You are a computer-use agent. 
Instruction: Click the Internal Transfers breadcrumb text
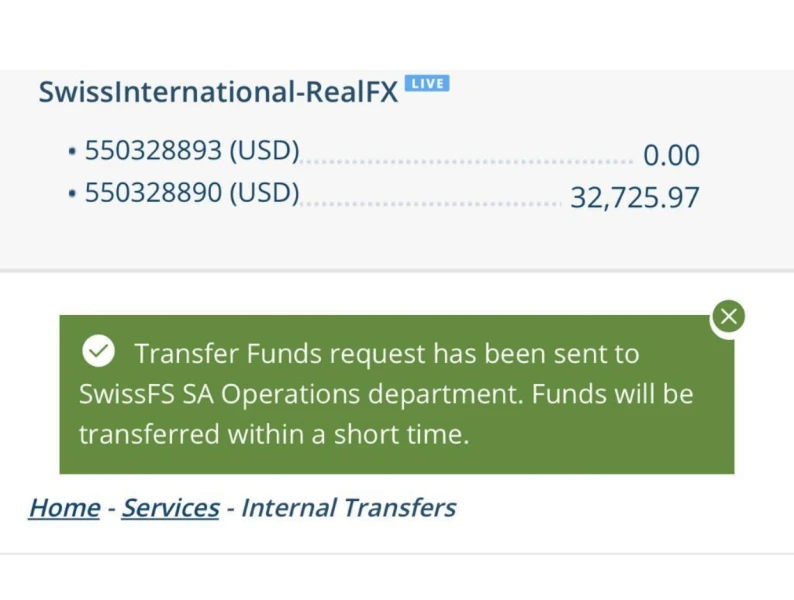(x=348, y=508)
